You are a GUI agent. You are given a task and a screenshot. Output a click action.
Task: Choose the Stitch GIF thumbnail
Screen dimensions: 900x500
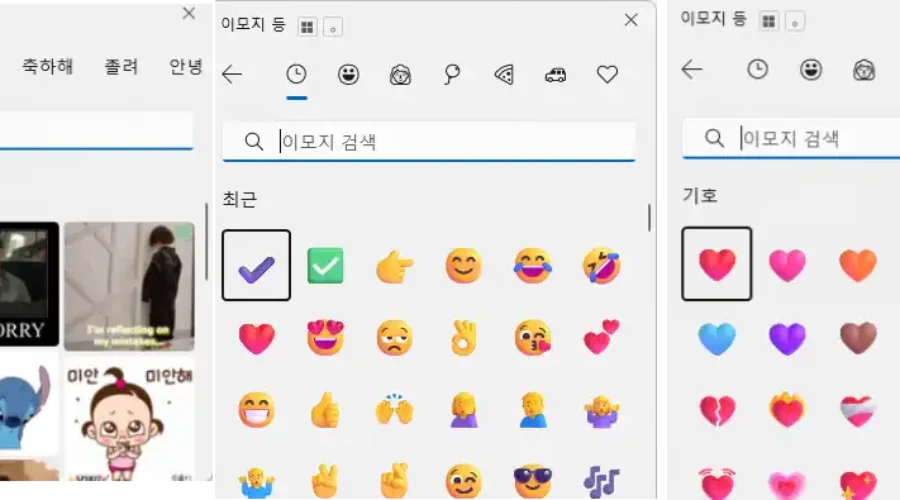29,408
